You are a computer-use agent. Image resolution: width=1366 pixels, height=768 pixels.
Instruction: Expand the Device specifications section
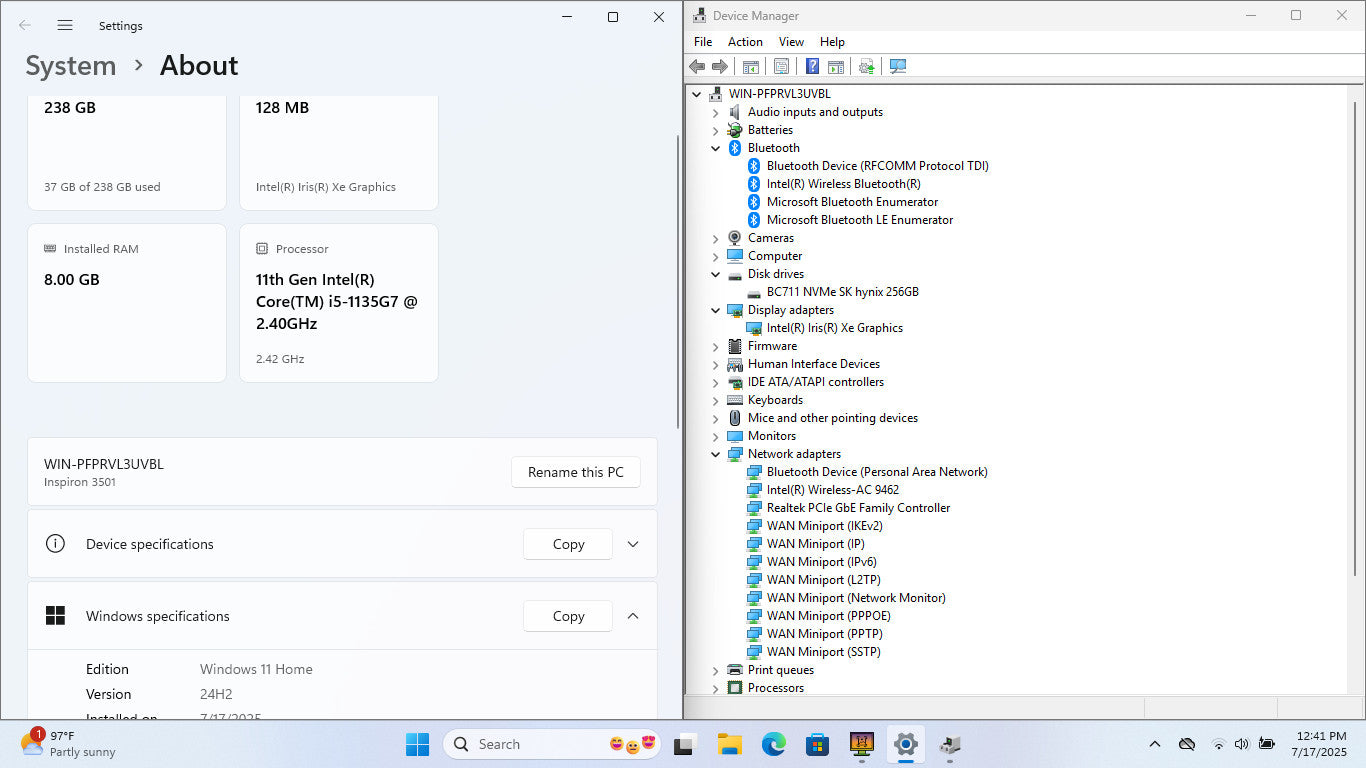(632, 544)
